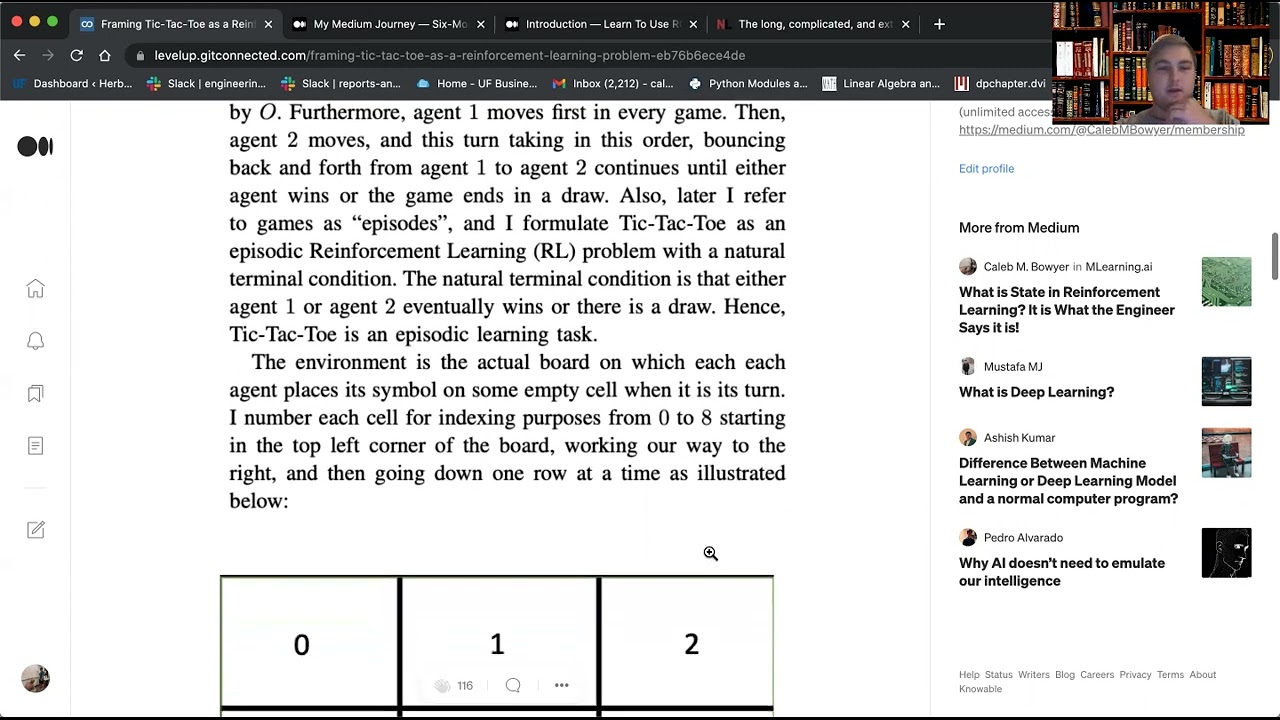
Task: Close the My Medium Journey tab
Action: click(481, 24)
